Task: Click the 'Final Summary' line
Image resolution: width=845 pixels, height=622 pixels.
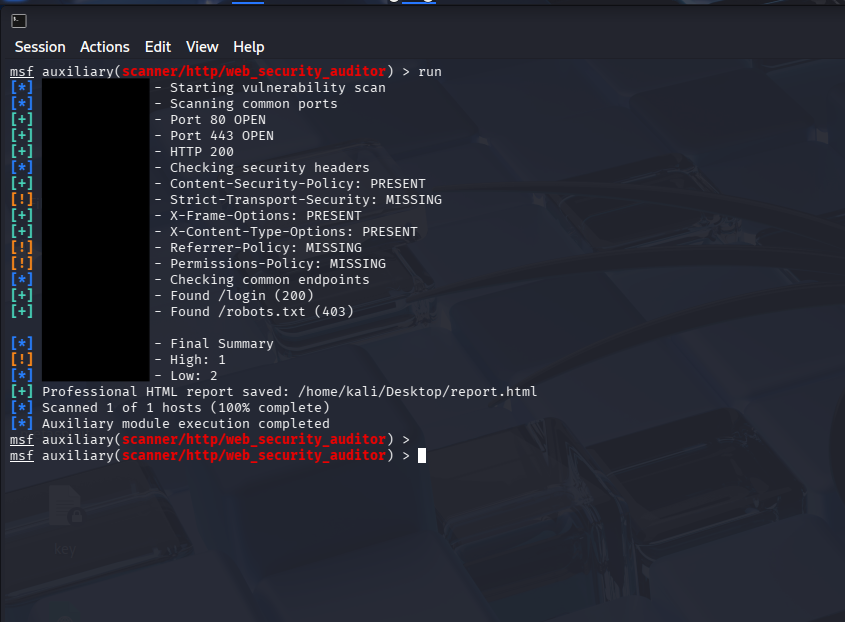Action: [221, 344]
